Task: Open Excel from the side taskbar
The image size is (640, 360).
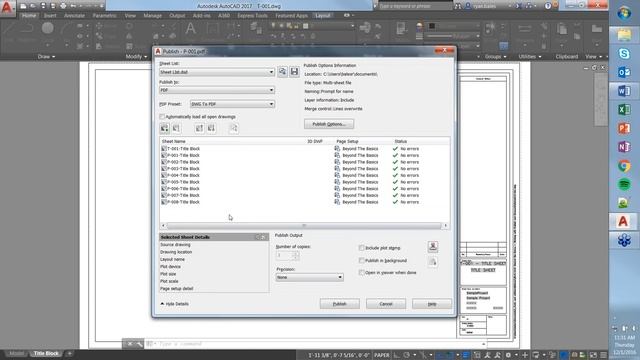Action: pyautogui.click(x=624, y=110)
